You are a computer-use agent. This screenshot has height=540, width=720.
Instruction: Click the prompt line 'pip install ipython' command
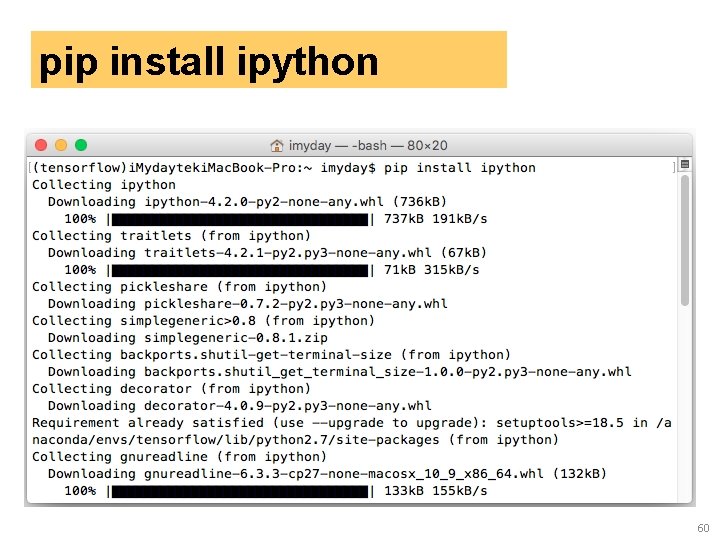click(460, 168)
